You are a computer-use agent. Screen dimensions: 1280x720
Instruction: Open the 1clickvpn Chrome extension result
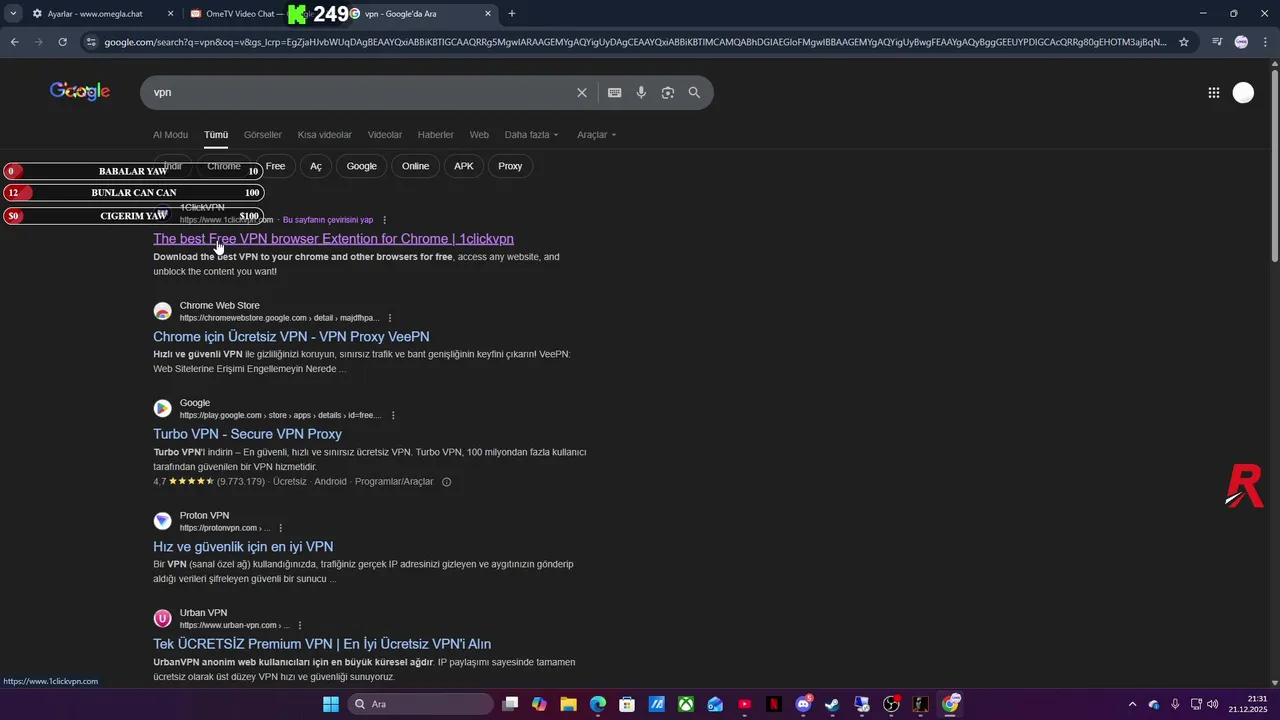click(x=333, y=239)
